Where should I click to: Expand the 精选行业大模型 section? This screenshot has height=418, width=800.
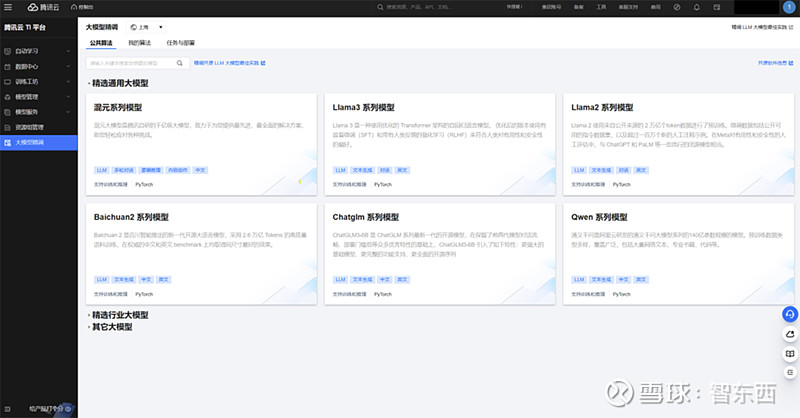118,315
